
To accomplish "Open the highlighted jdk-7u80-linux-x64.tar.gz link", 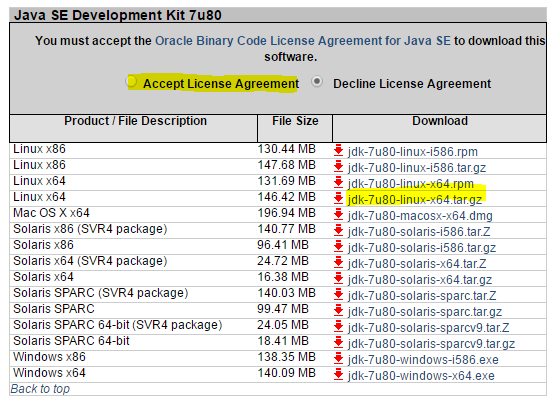I will tap(415, 200).
